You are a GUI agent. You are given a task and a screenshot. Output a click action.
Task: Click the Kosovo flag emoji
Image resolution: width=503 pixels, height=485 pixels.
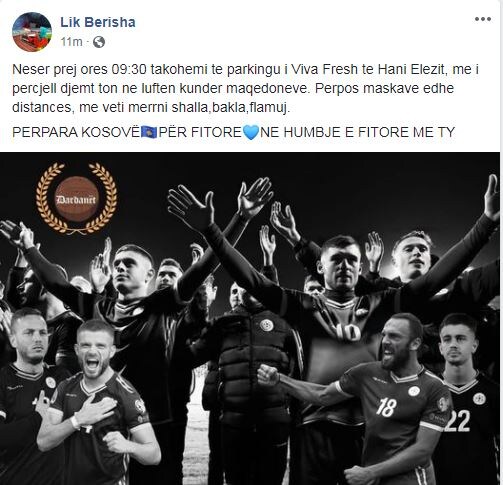coord(149,132)
